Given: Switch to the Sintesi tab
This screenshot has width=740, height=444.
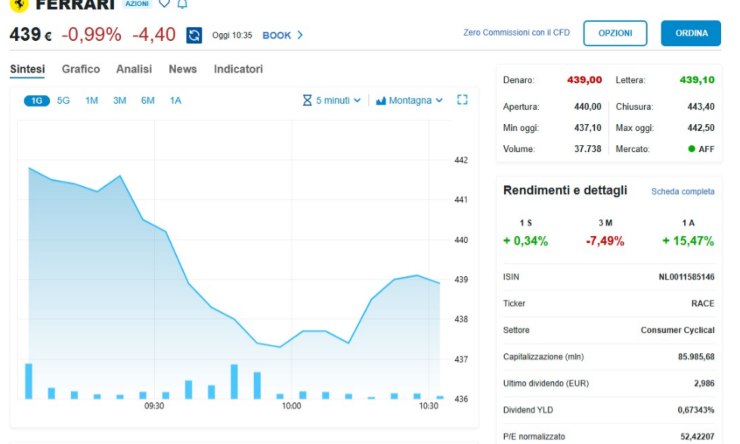Looking at the screenshot, I should 27,69.
